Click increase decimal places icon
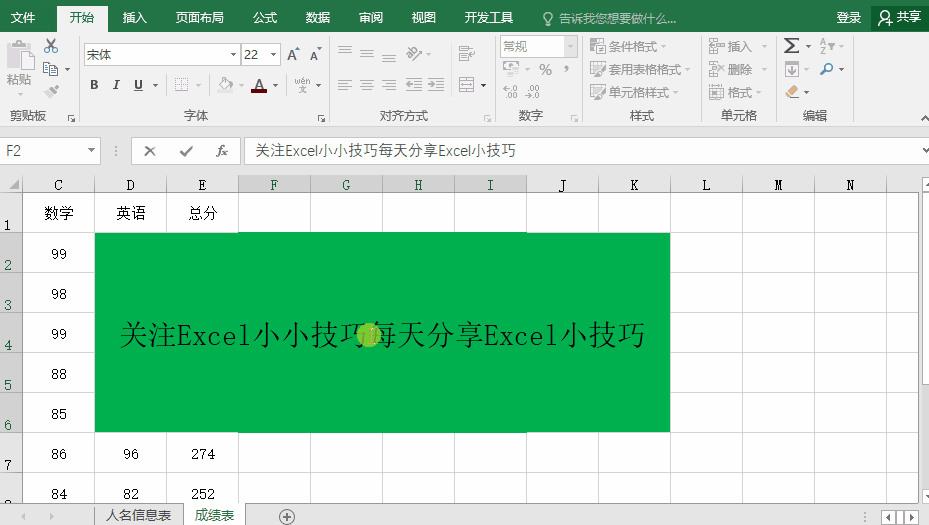This screenshot has height=525, width=929. coord(510,91)
